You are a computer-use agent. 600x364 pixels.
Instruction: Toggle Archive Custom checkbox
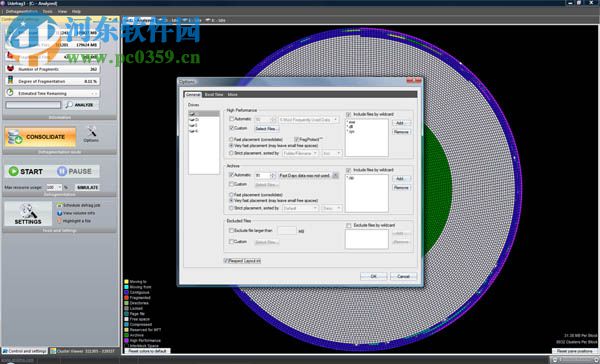tap(232, 184)
